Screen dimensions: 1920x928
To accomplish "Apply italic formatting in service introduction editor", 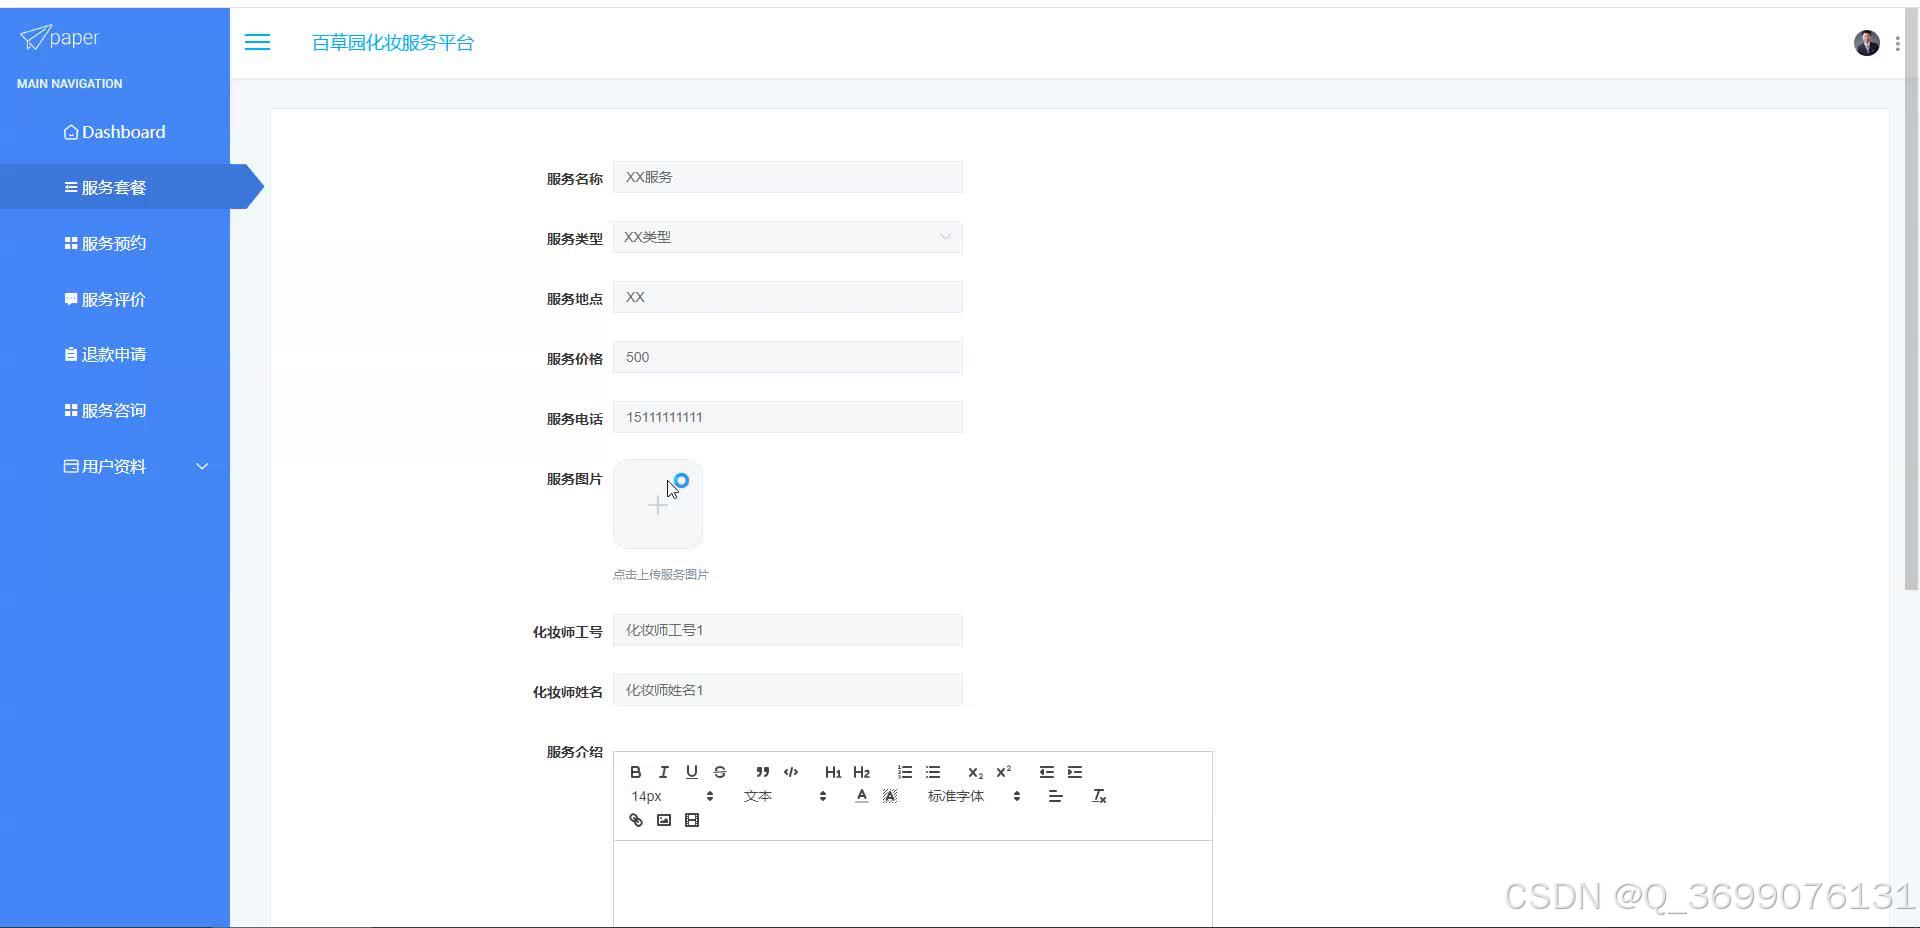I will (663, 771).
